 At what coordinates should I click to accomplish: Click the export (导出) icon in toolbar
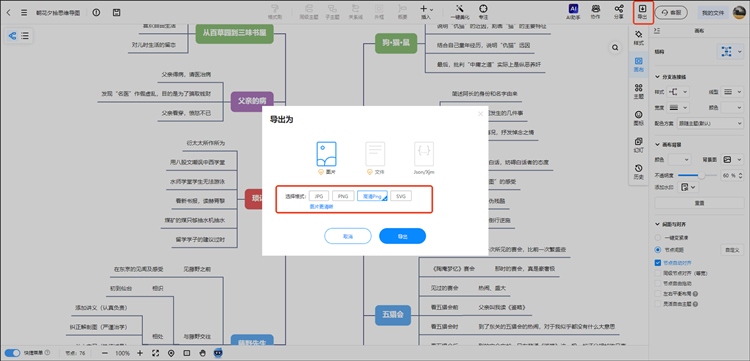coord(642,12)
